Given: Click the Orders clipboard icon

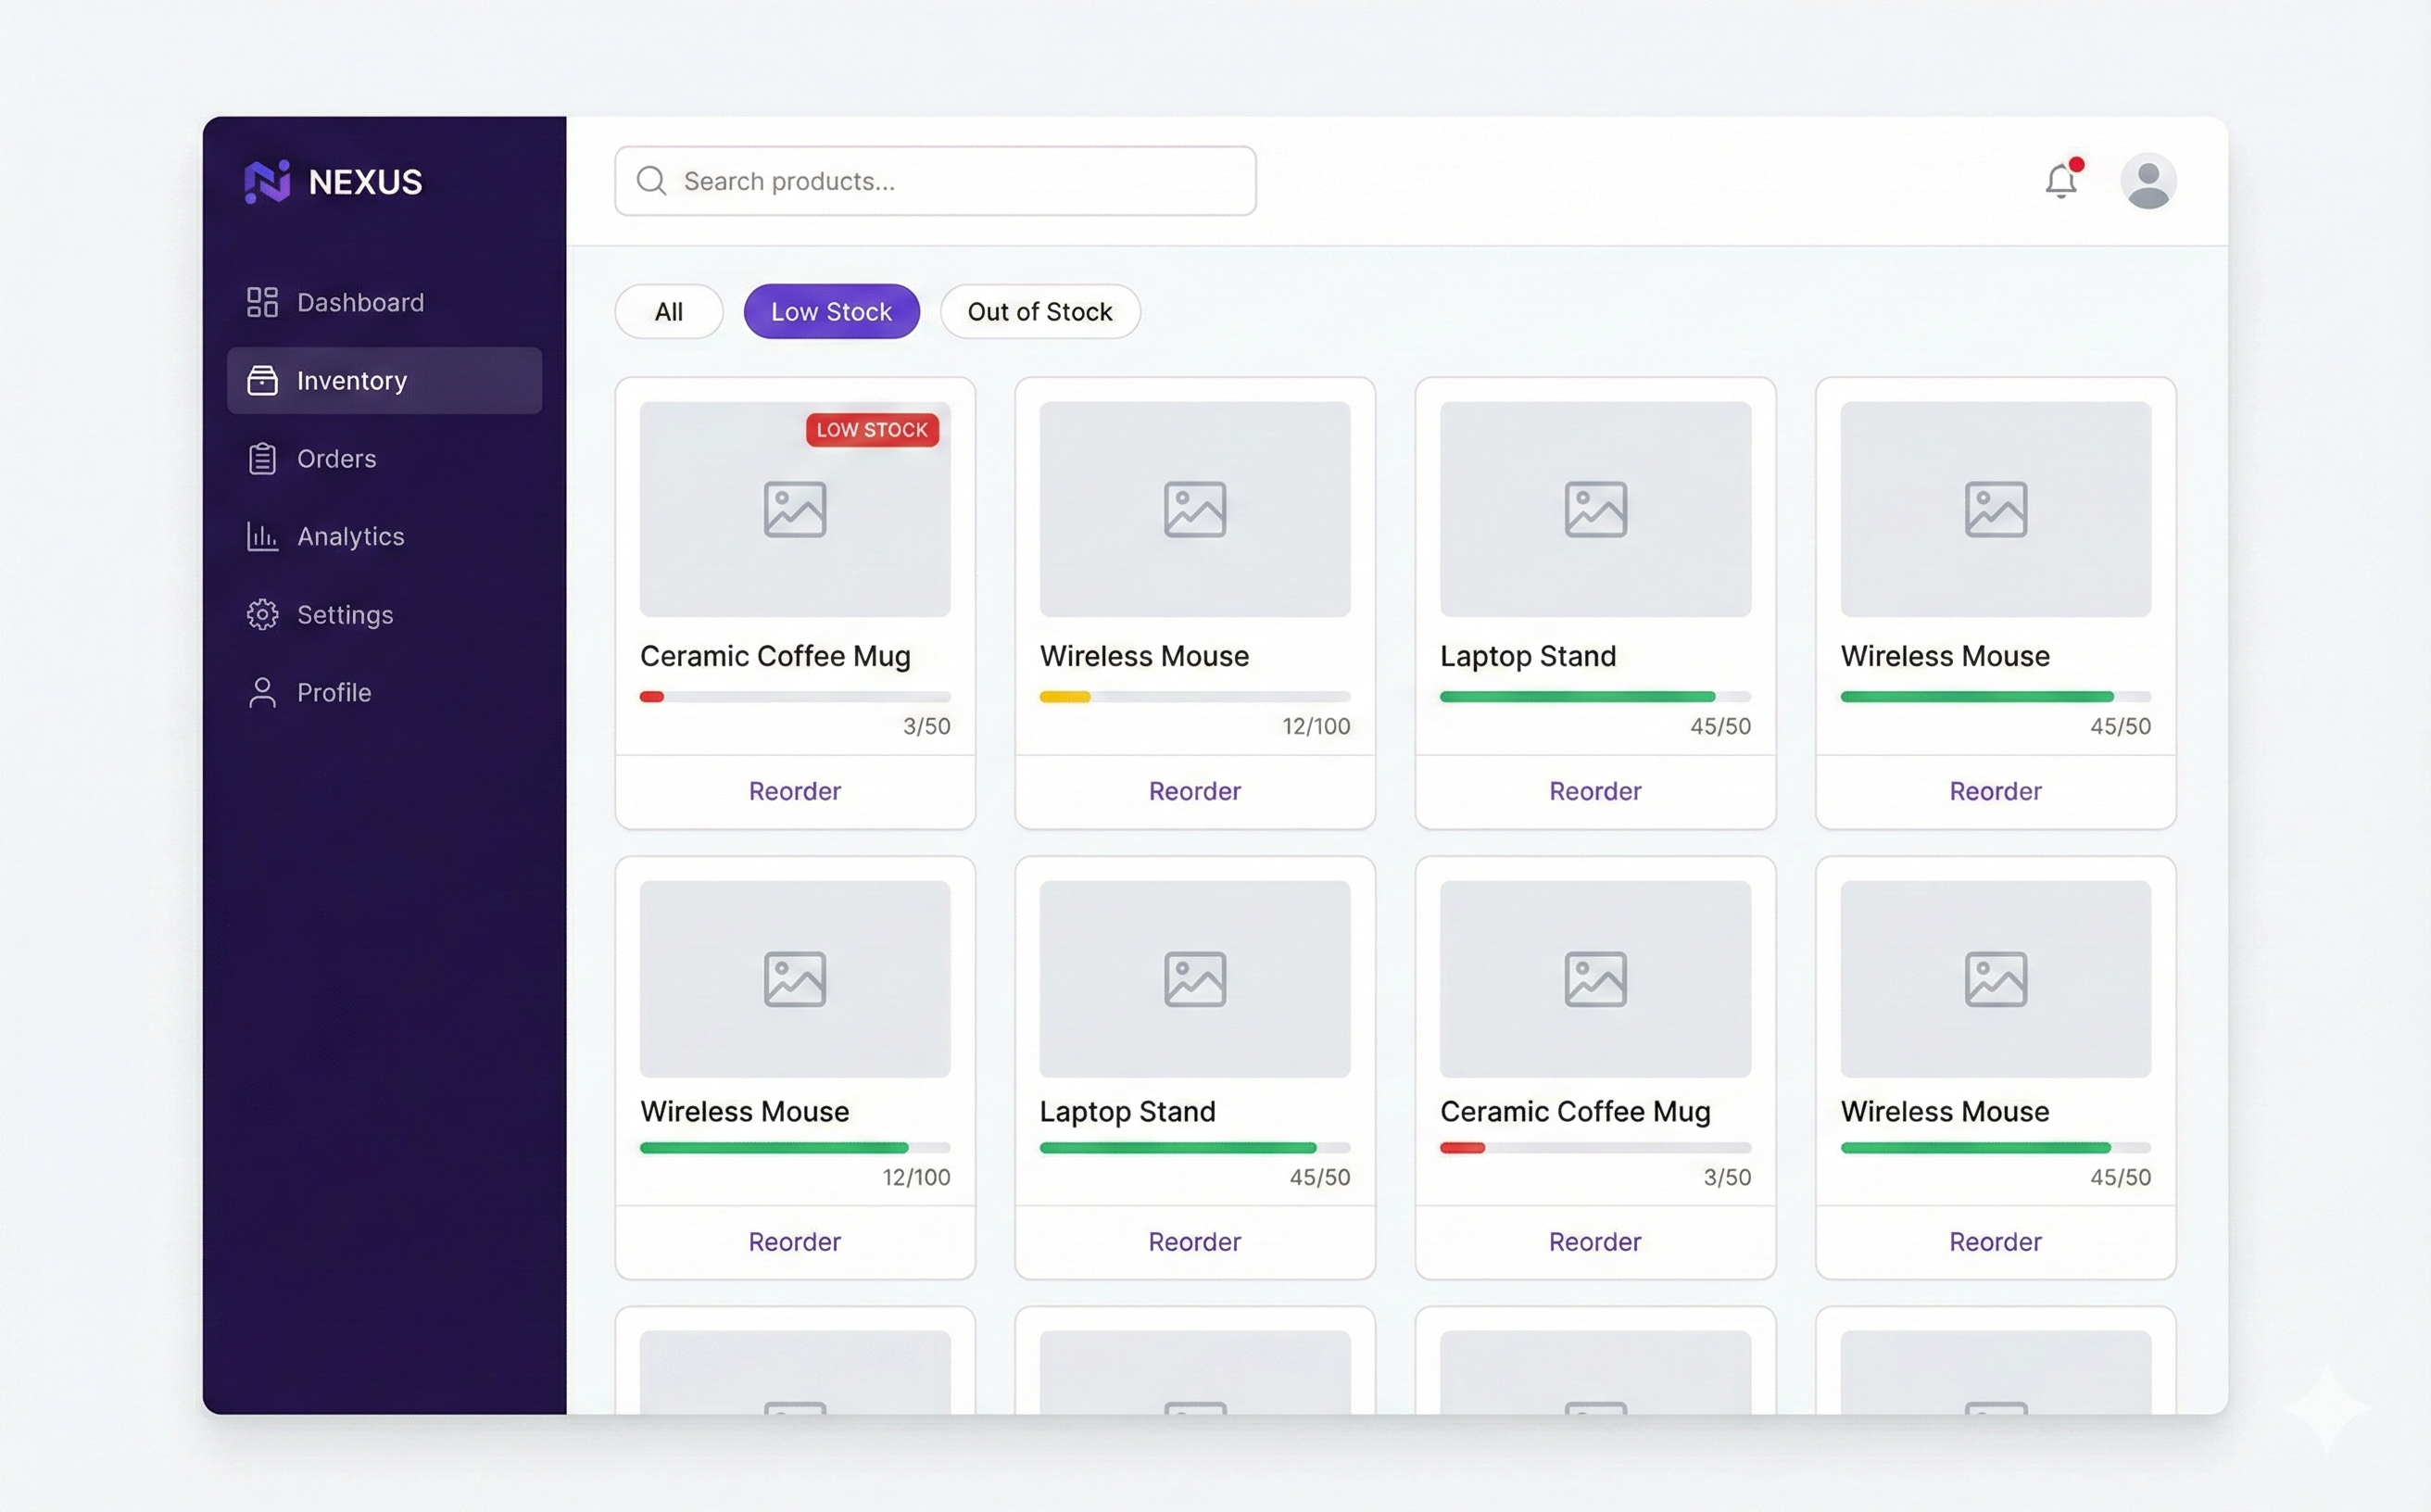Looking at the screenshot, I should [262, 458].
